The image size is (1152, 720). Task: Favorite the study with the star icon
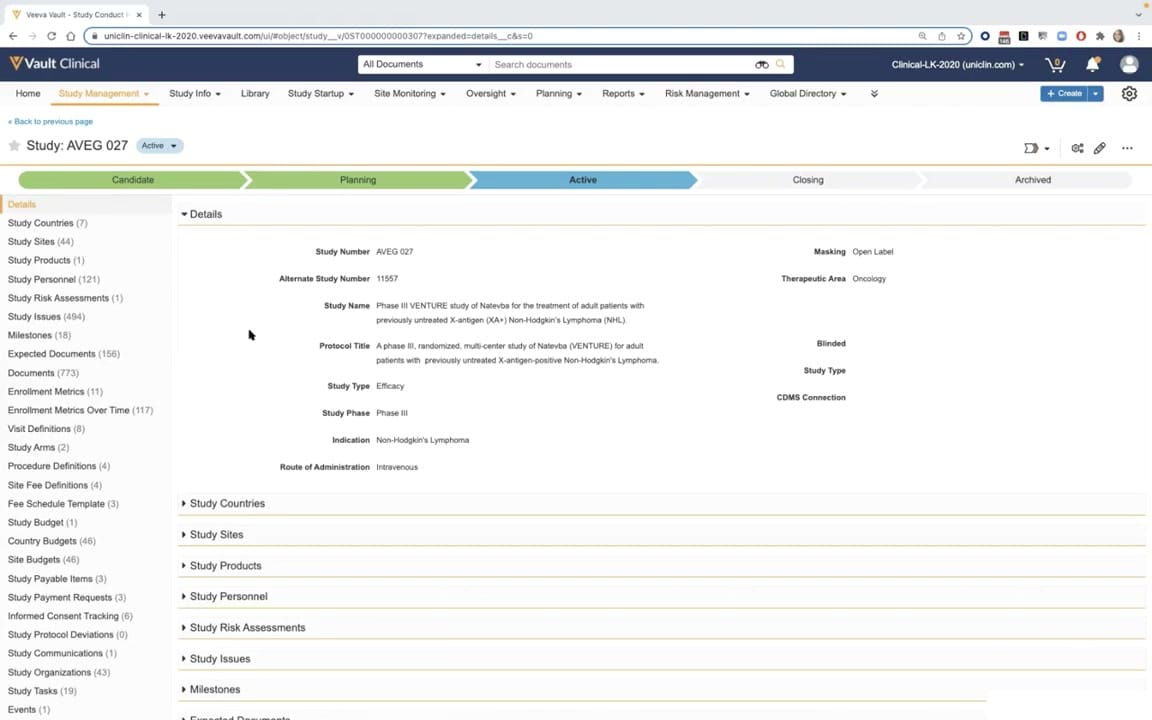[x=14, y=145]
